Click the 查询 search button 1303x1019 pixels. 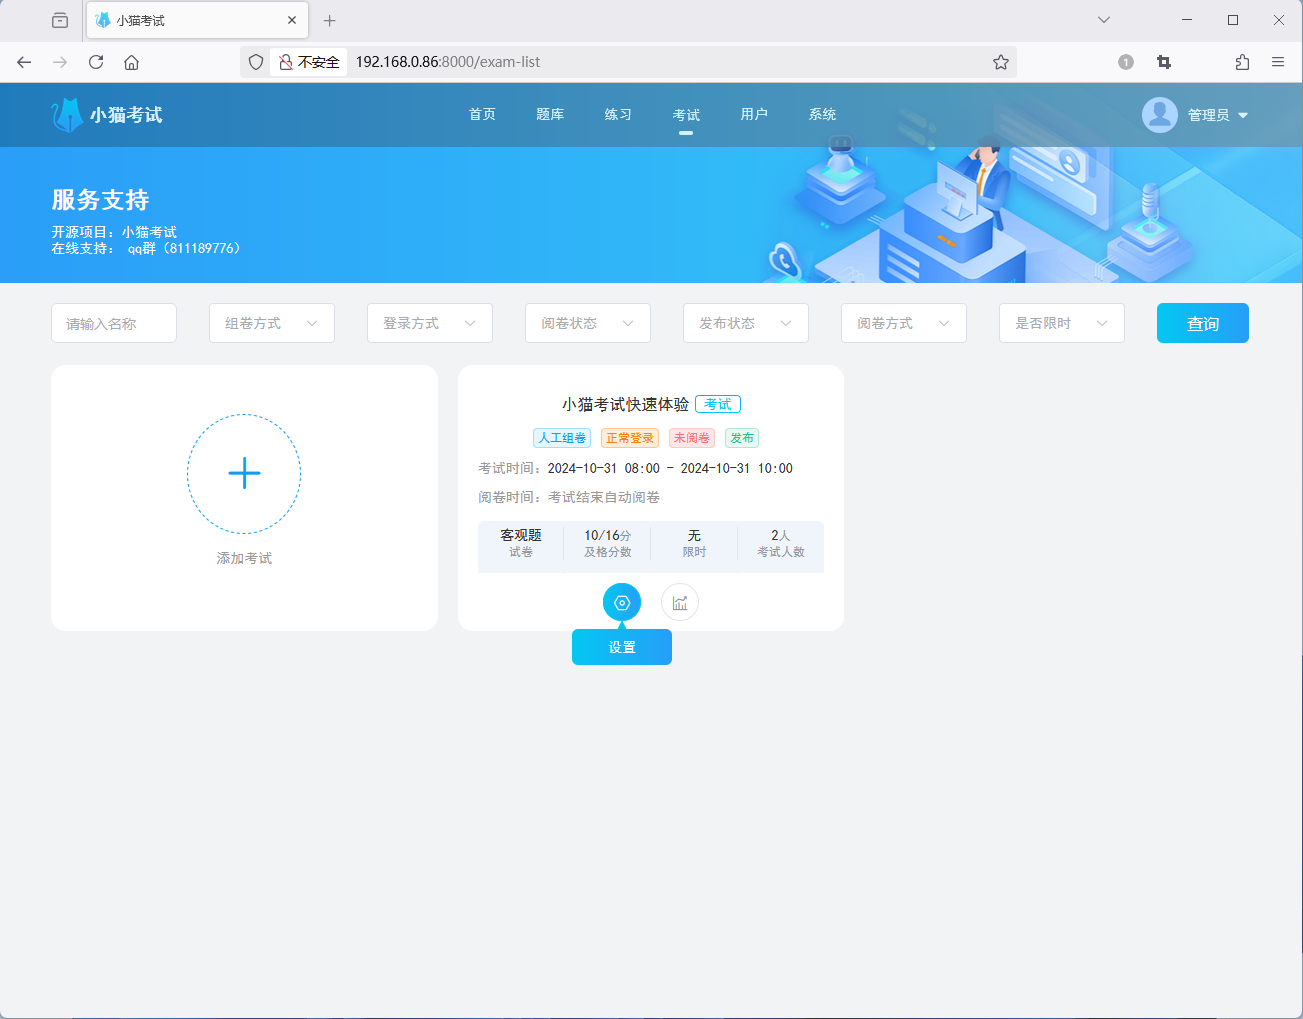tap(1202, 322)
